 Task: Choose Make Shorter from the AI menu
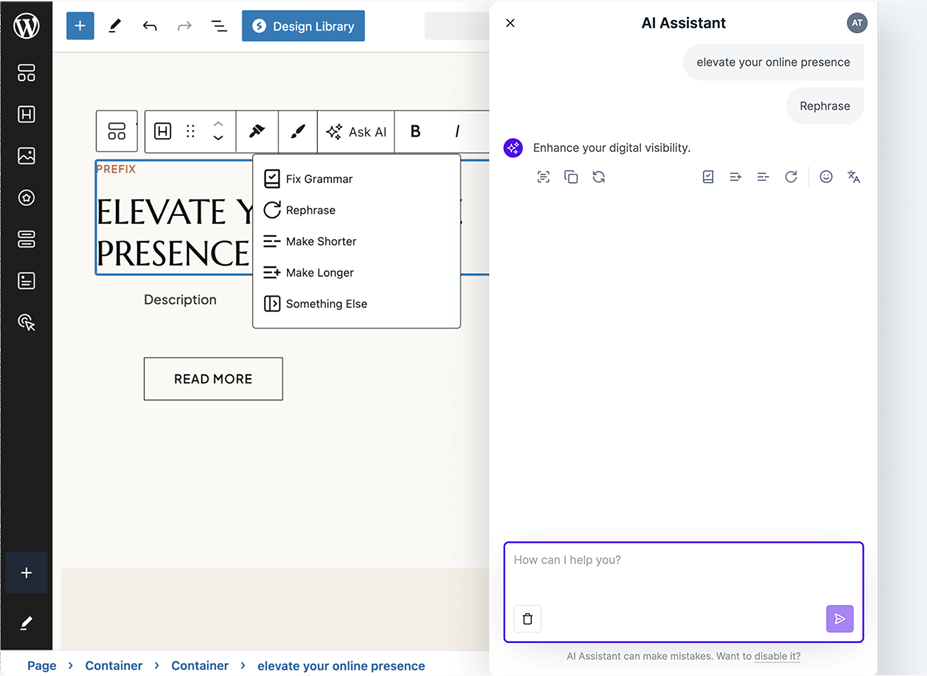356,241
